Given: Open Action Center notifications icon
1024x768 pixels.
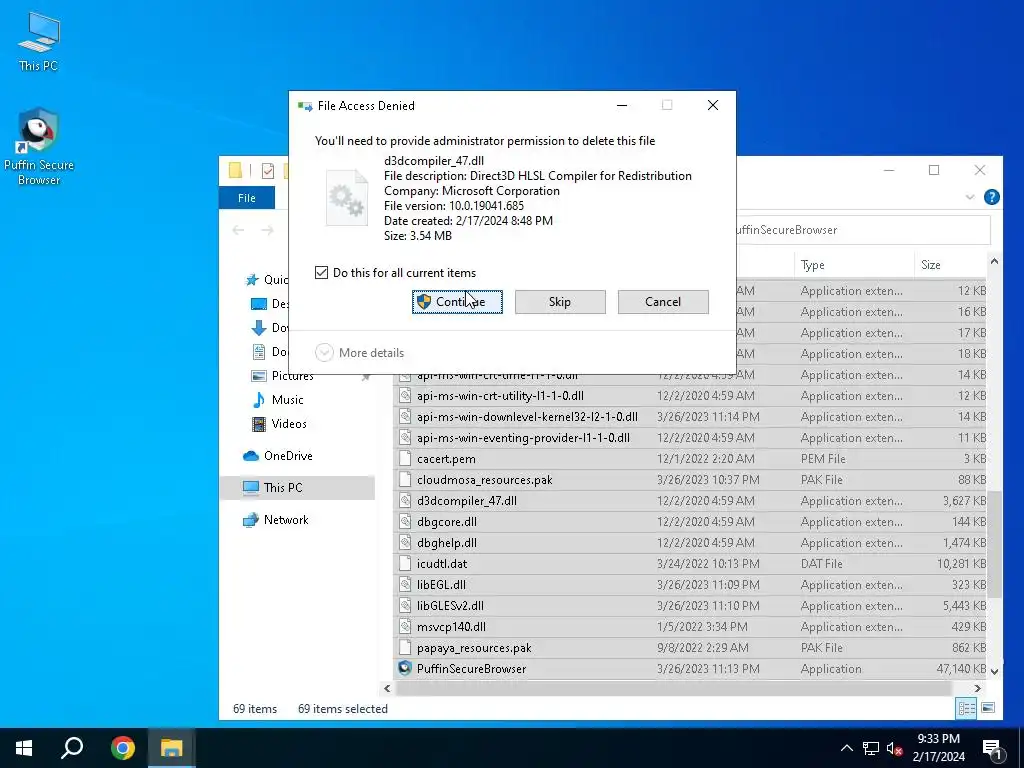Looking at the screenshot, I should (993, 749).
